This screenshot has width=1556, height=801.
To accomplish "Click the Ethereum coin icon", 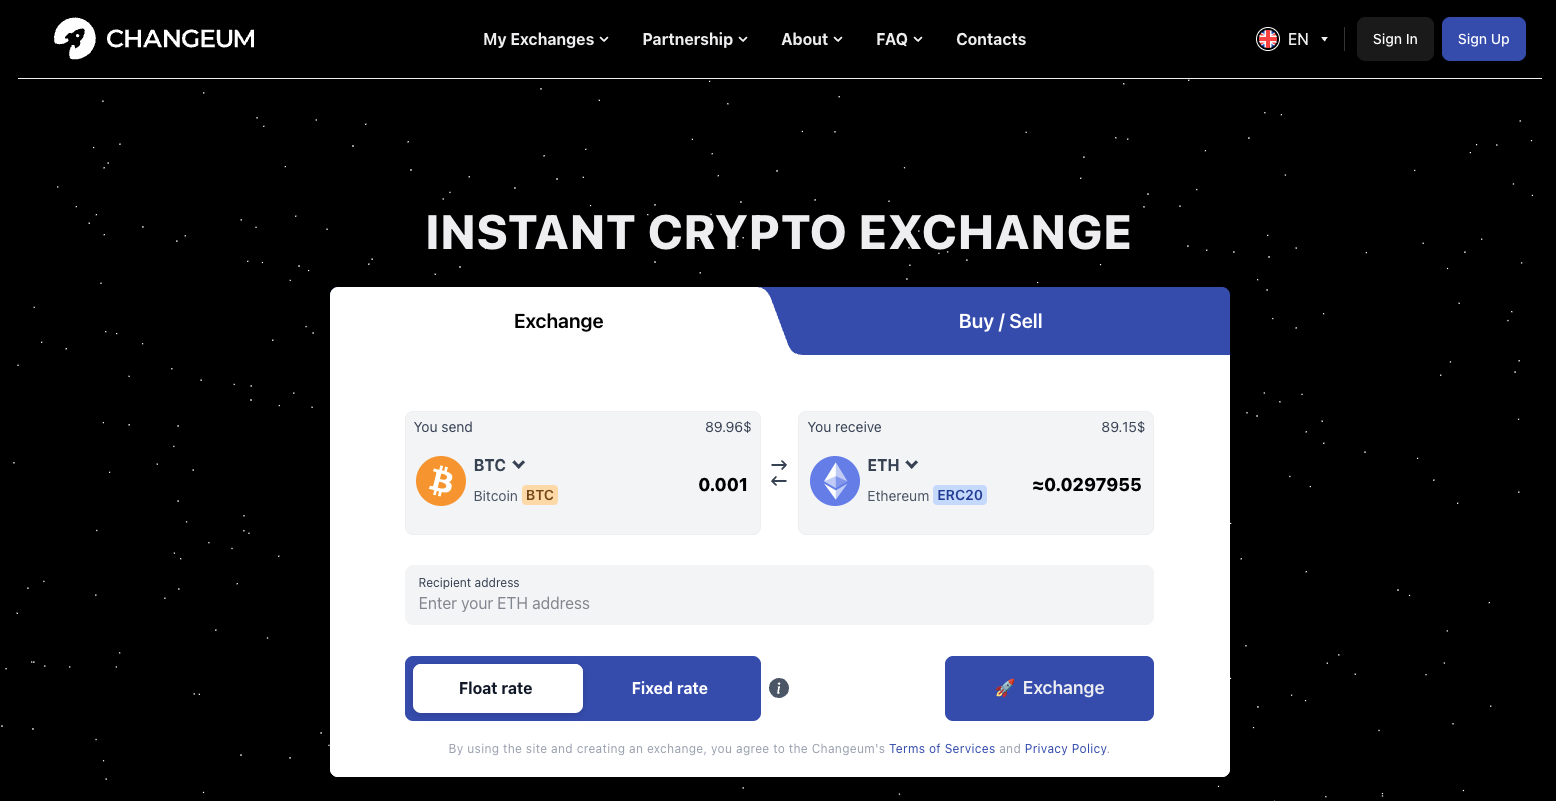I will (x=835, y=481).
